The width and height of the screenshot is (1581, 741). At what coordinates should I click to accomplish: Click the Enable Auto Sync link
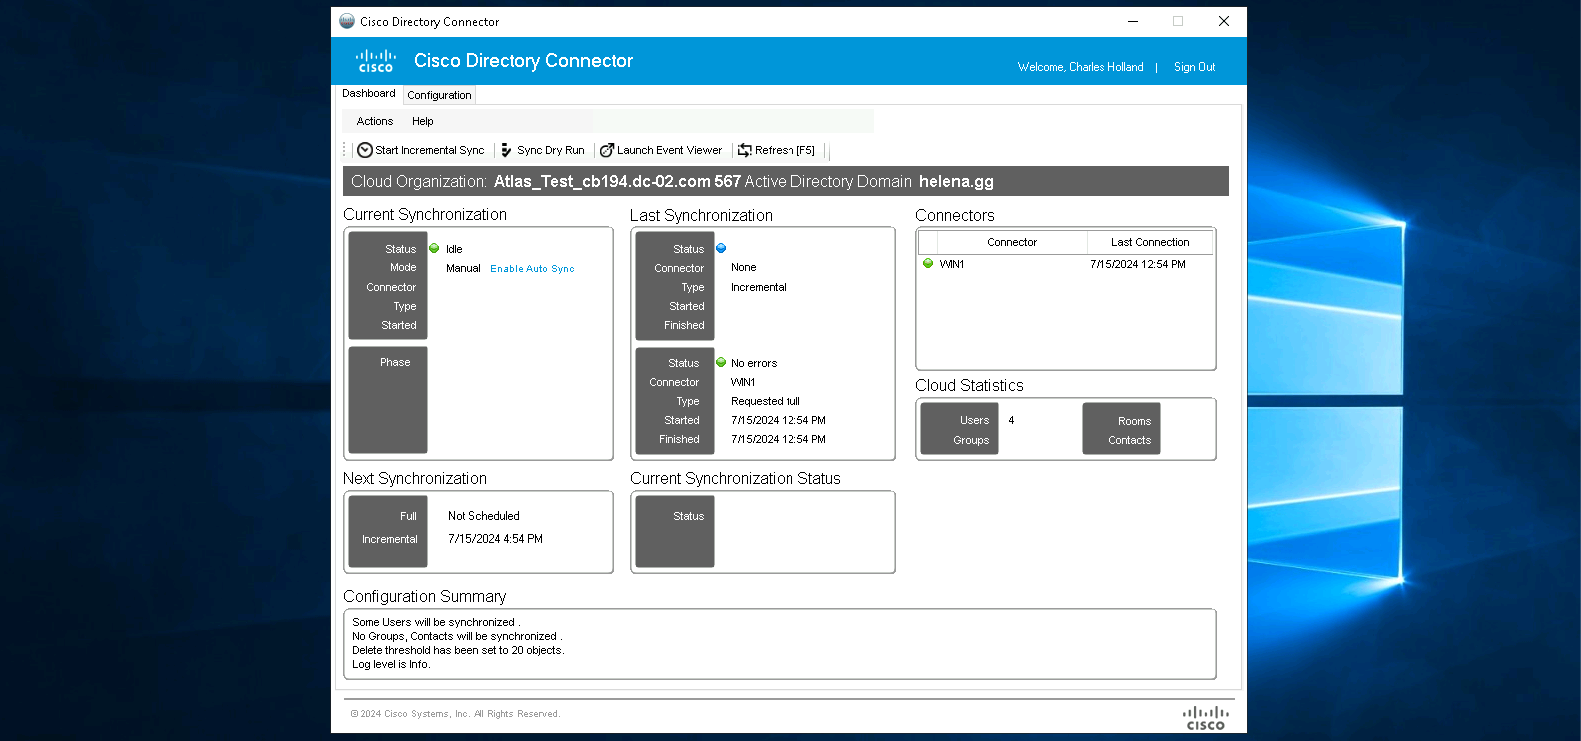tap(532, 269)
